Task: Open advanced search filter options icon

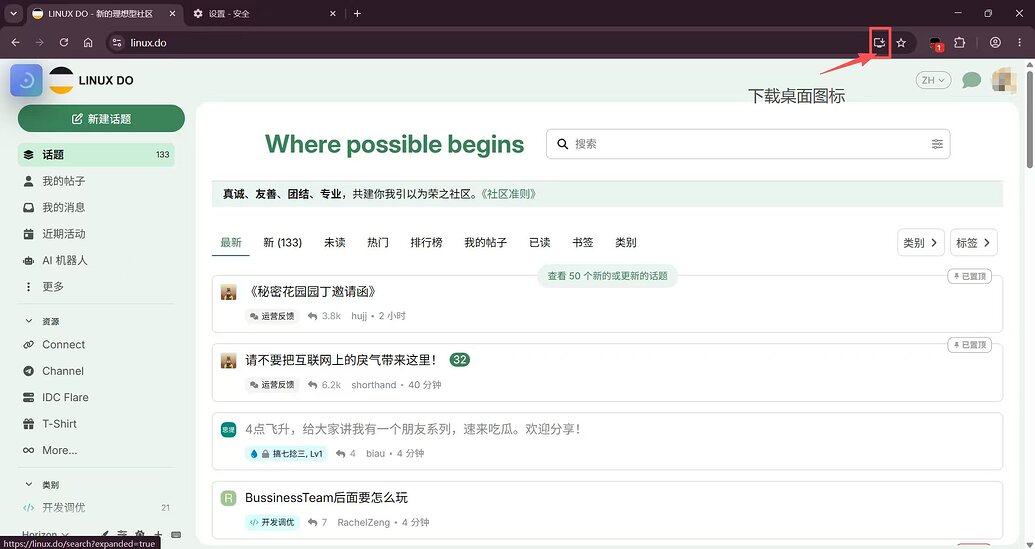Action: click(x=937, y=144)
